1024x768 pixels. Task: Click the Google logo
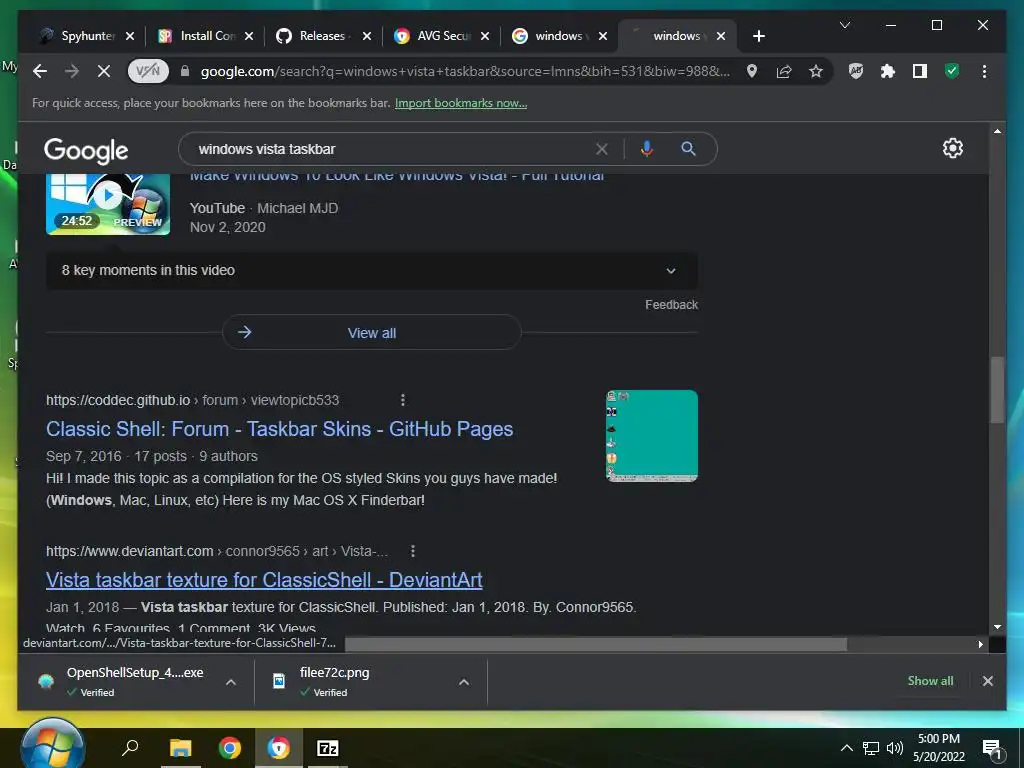86,150
